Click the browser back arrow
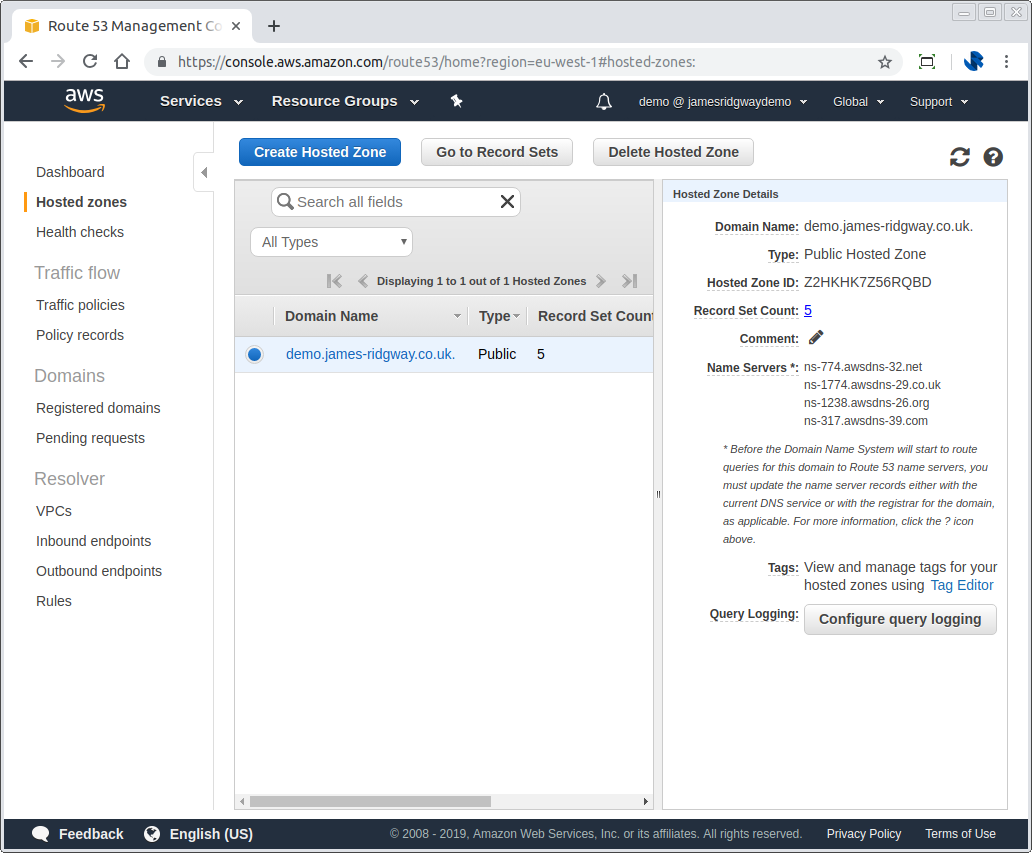Screen dimensions: 1032x853 (26, 62)
